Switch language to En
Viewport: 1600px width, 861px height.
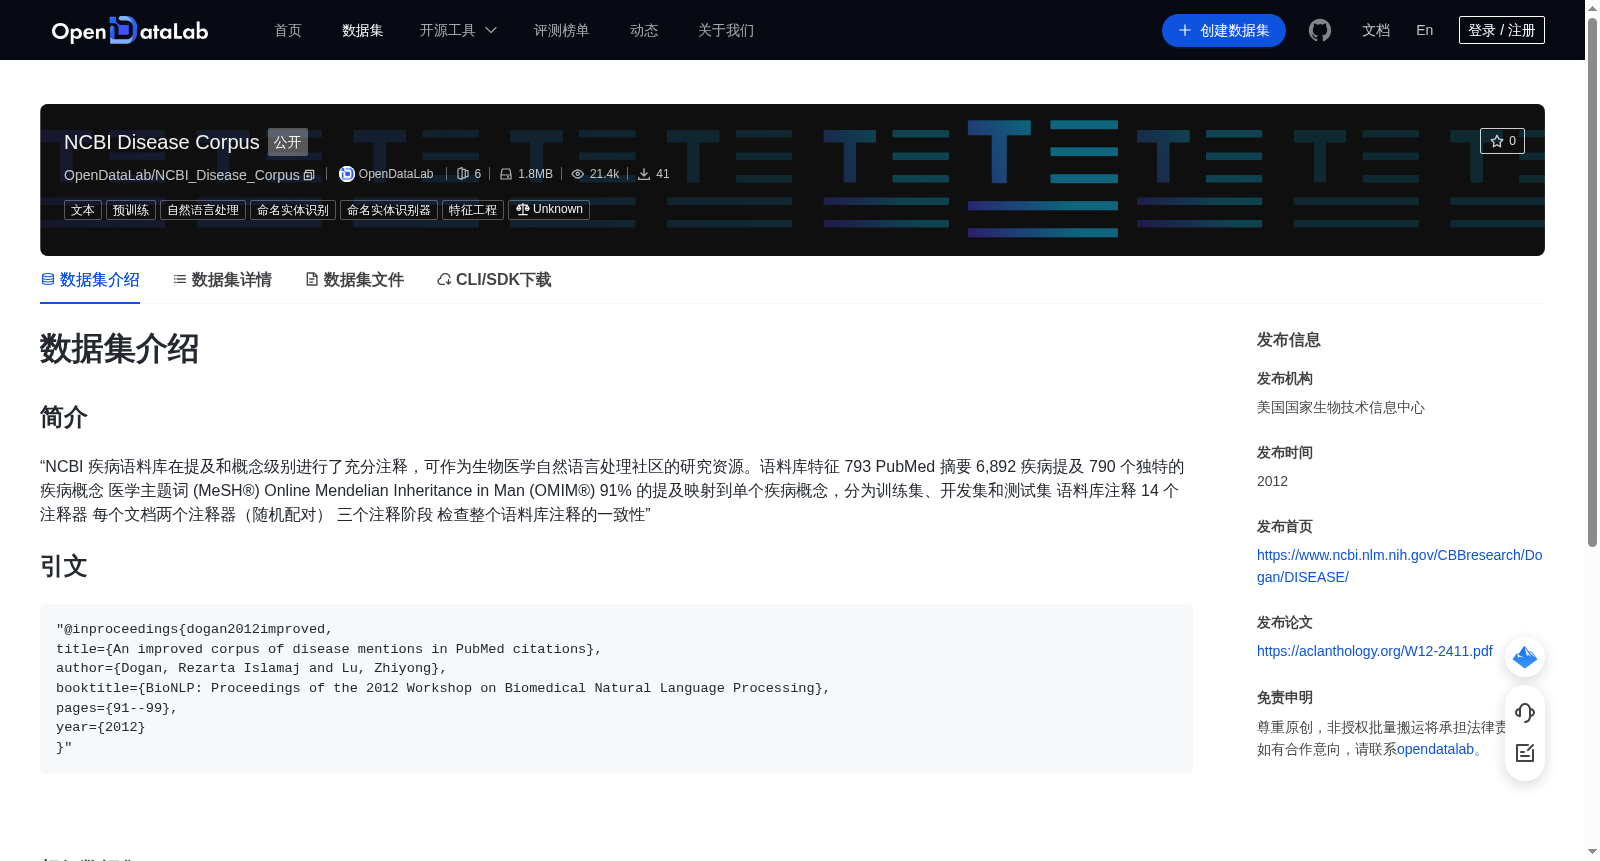point(1425,30)
